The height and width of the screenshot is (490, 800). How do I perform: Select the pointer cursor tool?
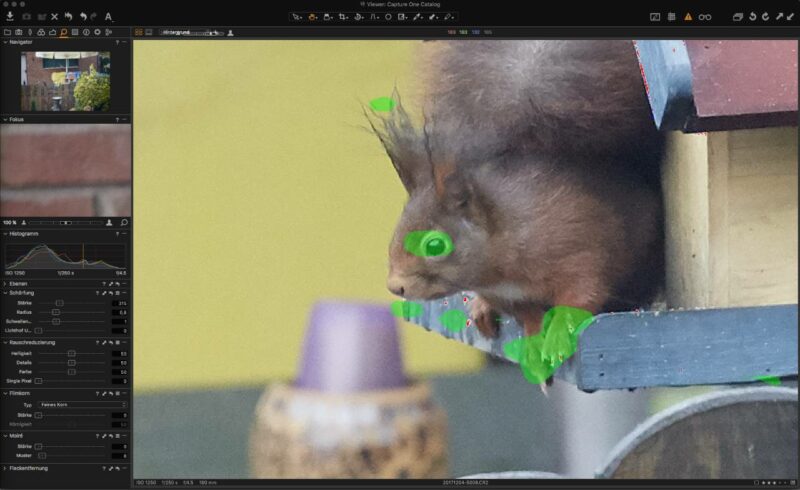[x=296, y=17]
